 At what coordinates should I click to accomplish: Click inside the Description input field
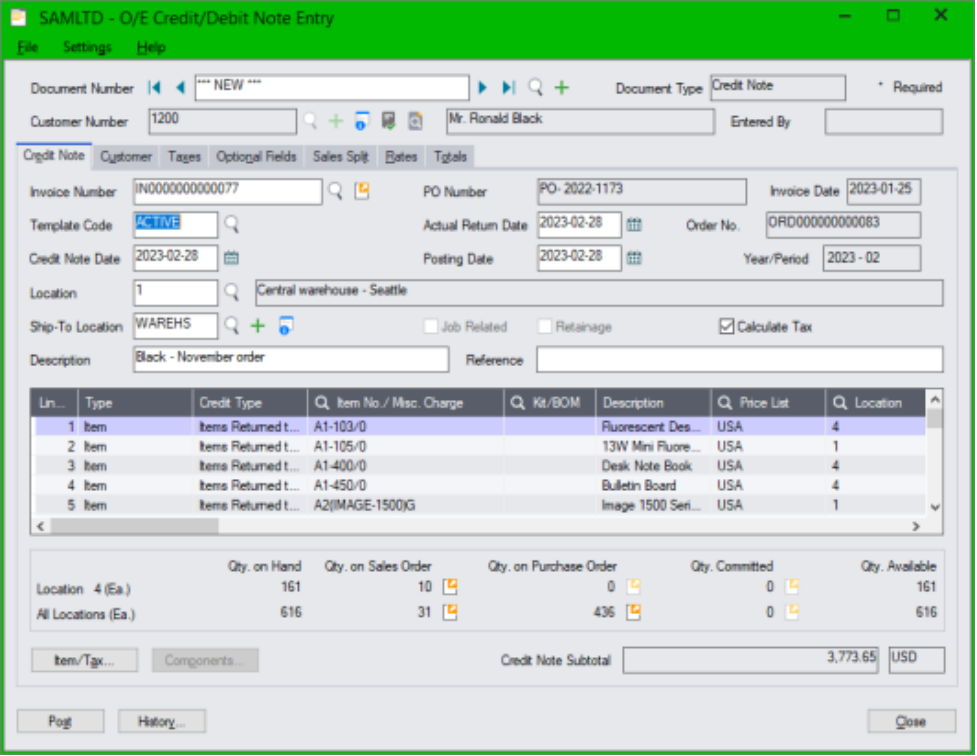pos(290,360)
